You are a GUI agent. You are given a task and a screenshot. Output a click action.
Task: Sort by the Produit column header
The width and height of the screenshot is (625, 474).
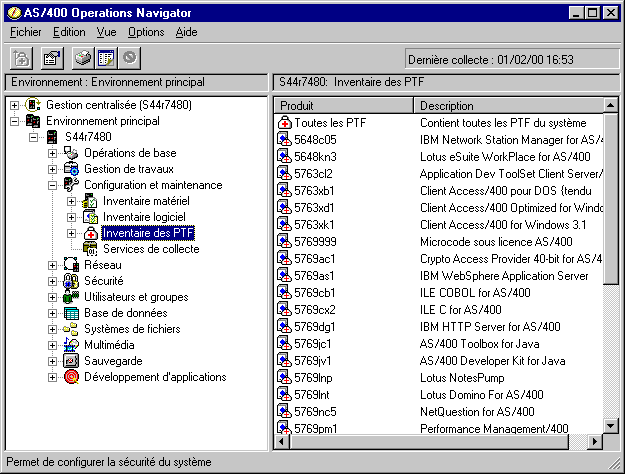(344, 106)
